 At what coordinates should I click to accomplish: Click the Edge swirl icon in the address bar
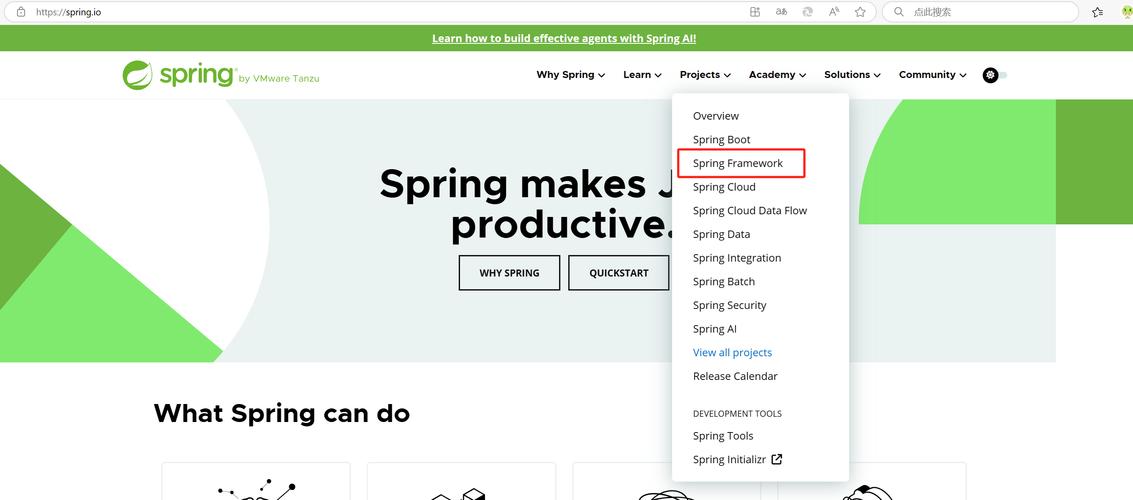click(x=808, y=12)
